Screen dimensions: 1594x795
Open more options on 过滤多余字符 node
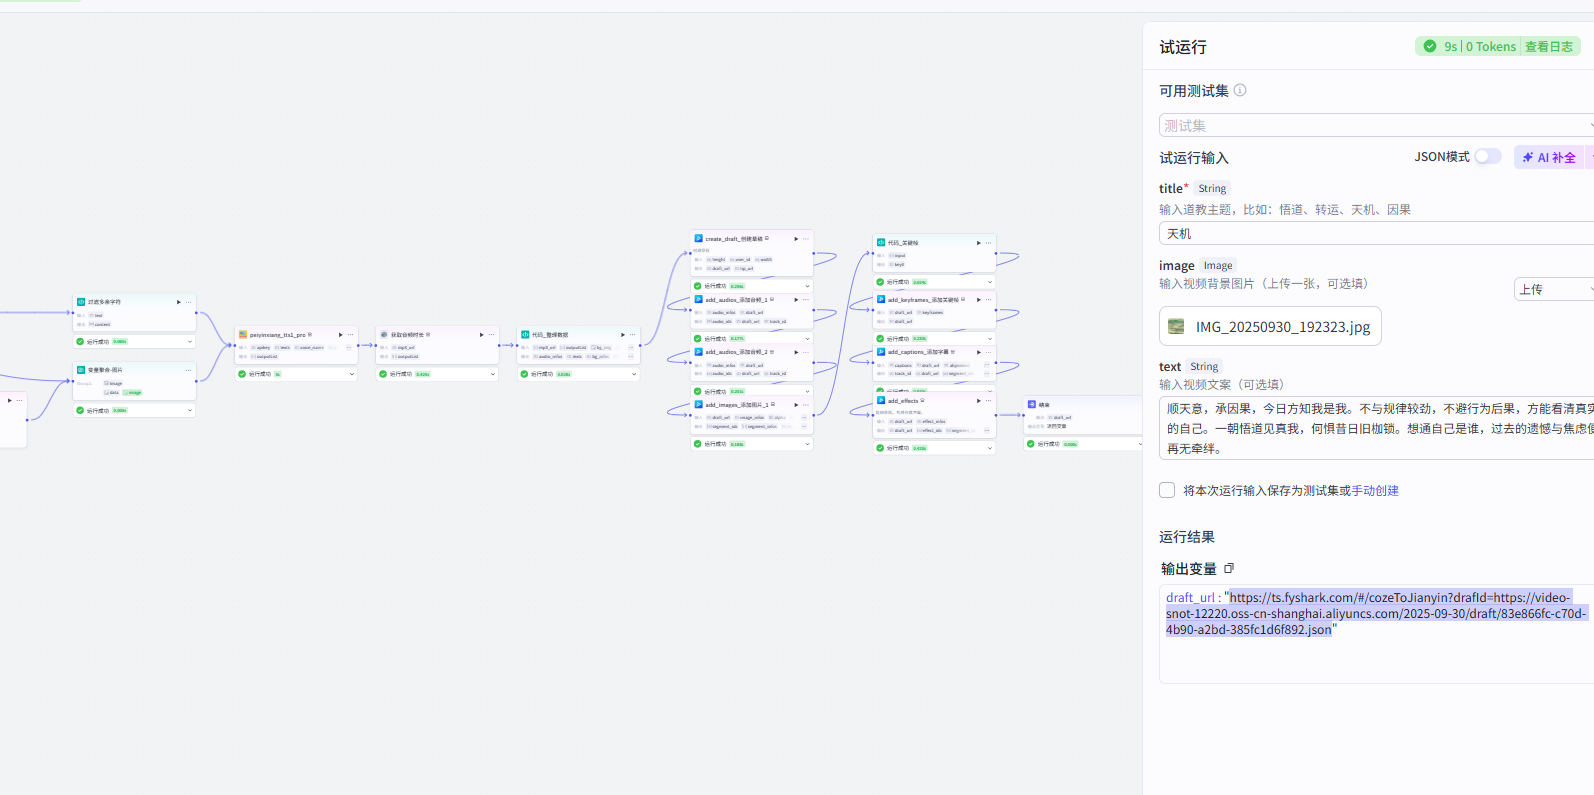pos(188,302)
